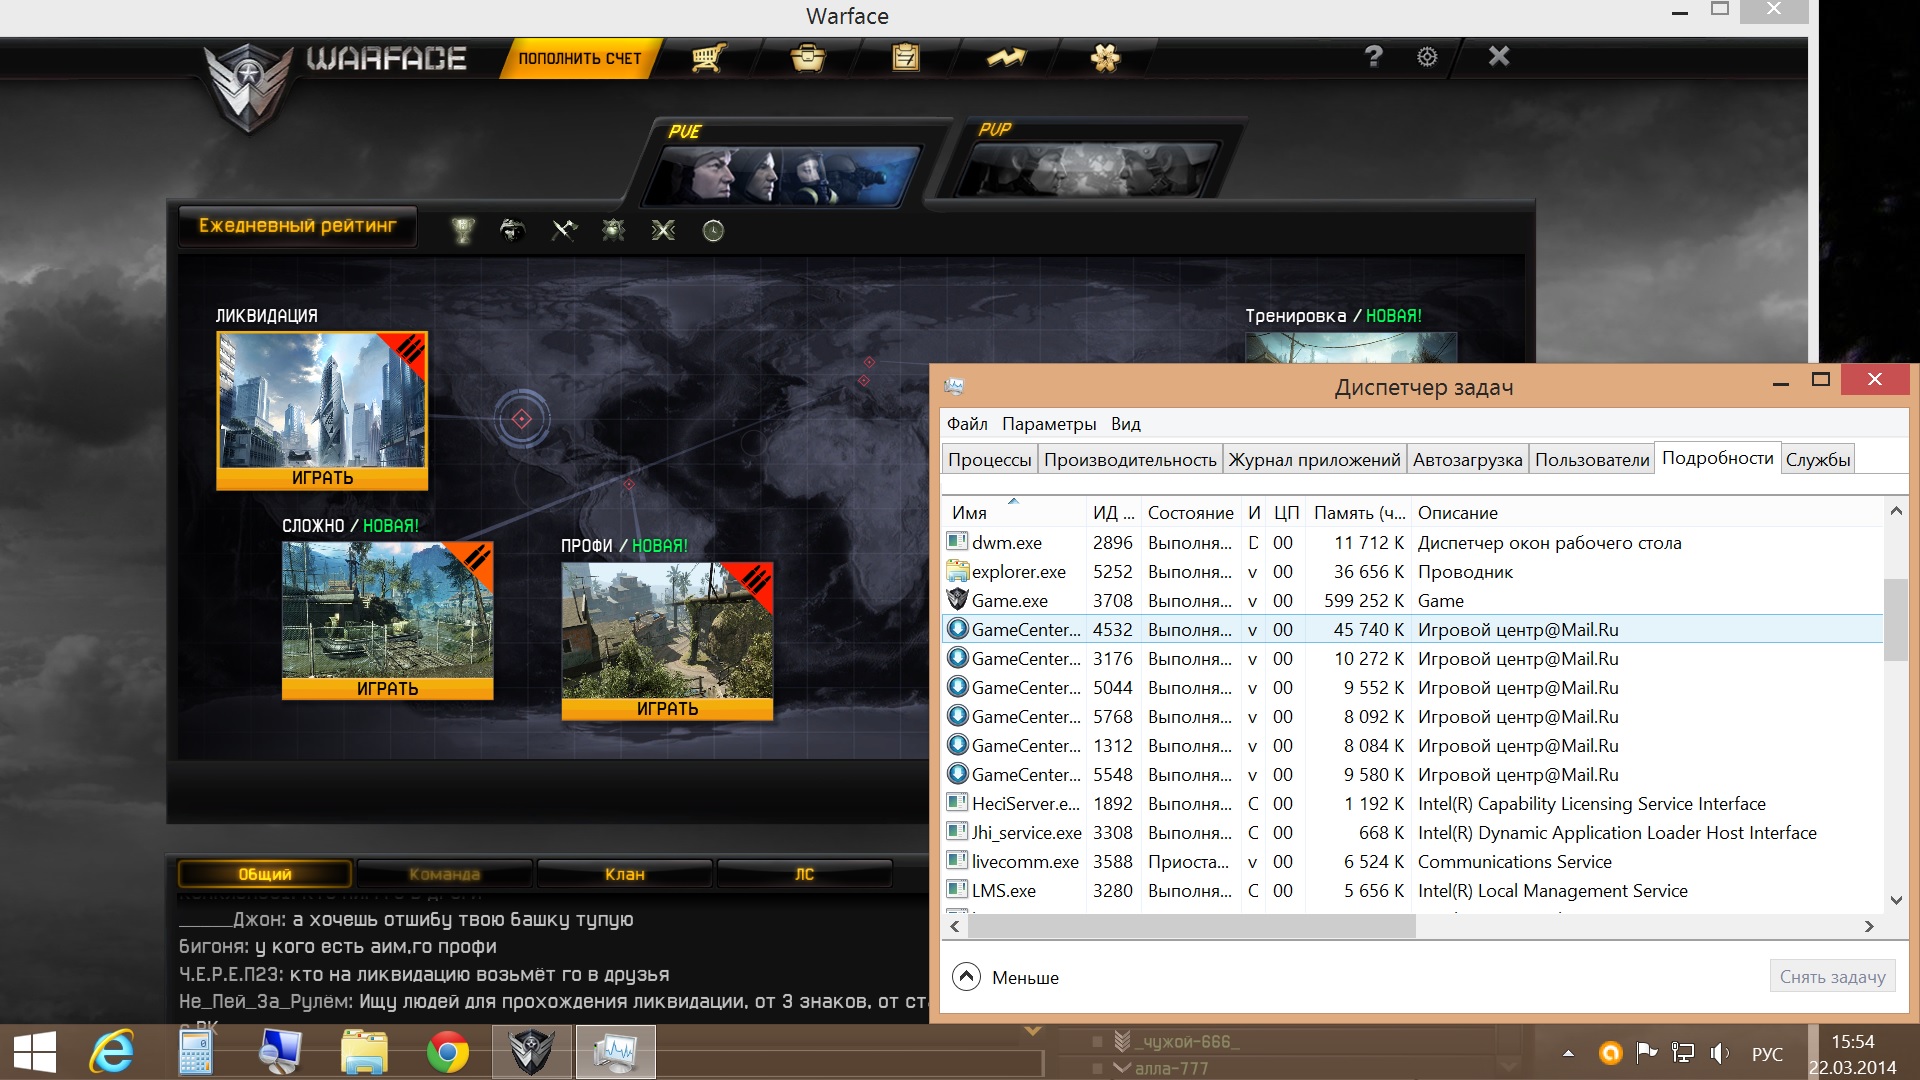Open Calculator from the taskbar
The image size is (1920, 1080).
(195, 1052)
